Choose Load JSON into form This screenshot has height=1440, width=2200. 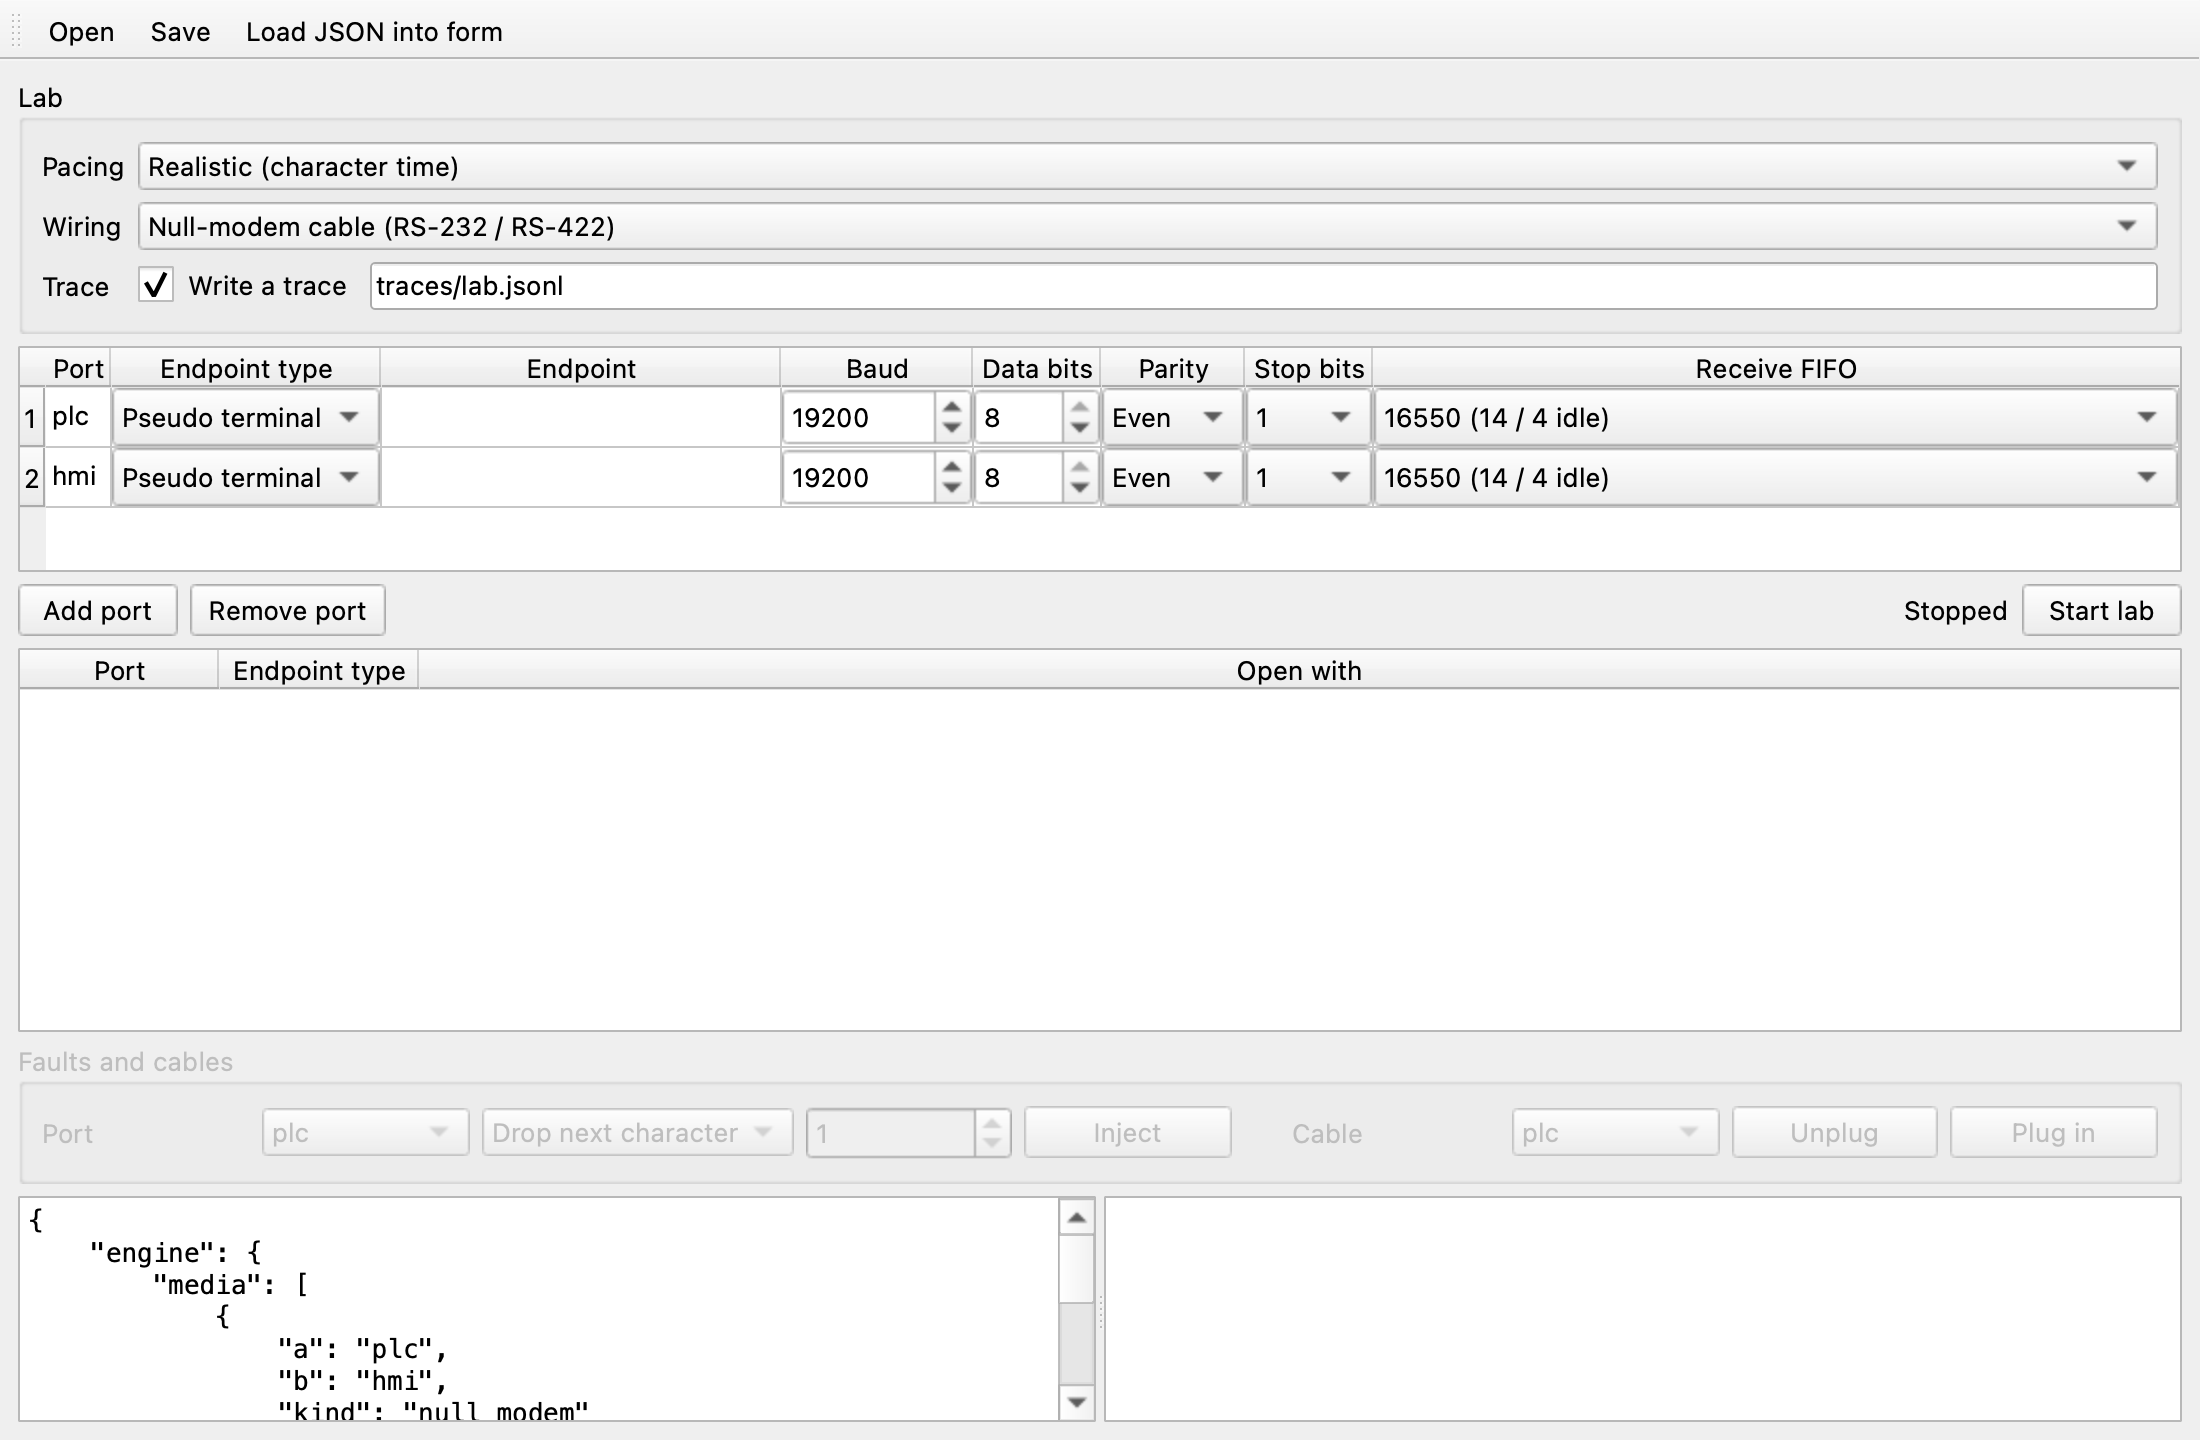[x=374, y=32]
